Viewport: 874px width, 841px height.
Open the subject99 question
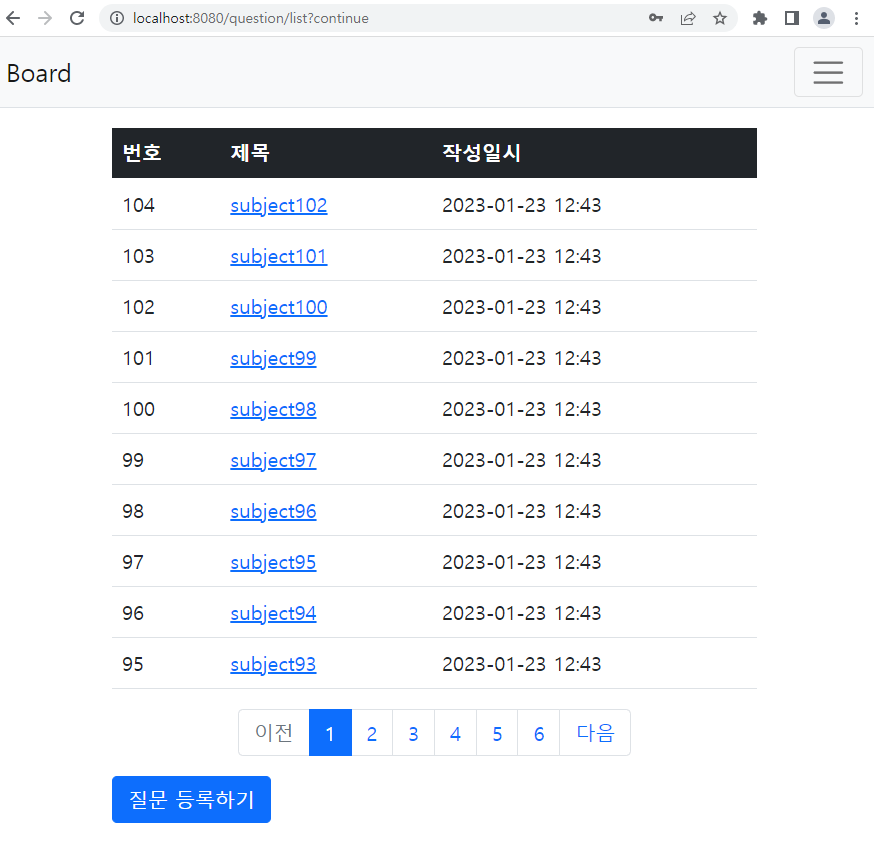[273, 358]
